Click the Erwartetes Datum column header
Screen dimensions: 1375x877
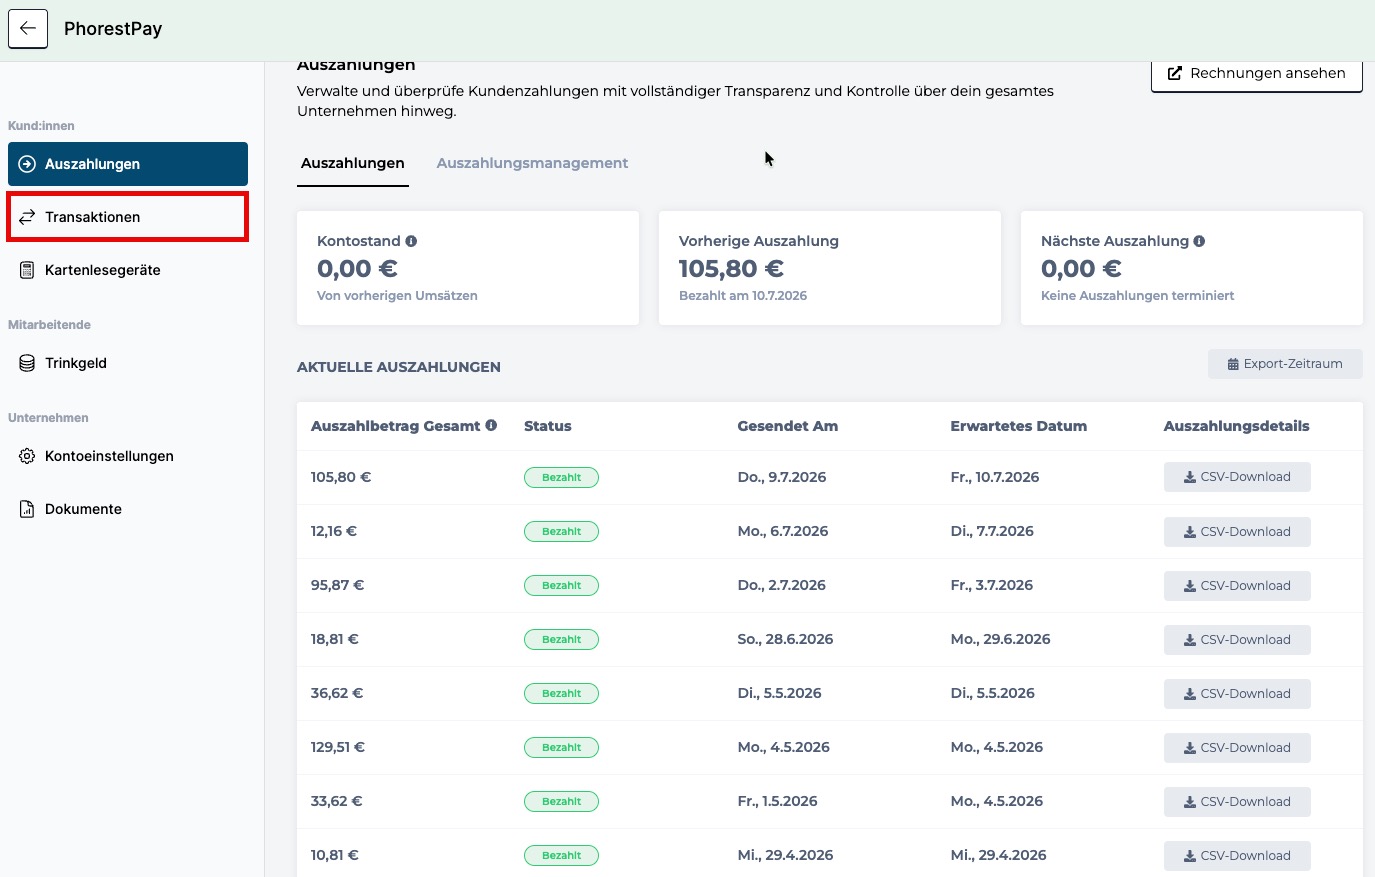coord(1018,426)
